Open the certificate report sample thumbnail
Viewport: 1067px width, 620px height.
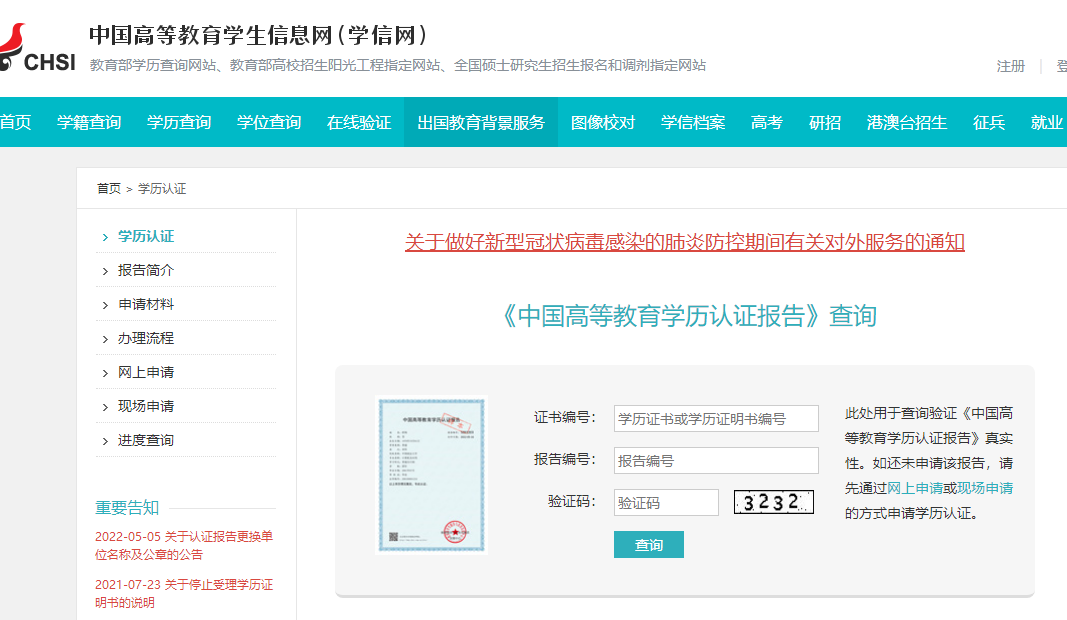(431, 475)
